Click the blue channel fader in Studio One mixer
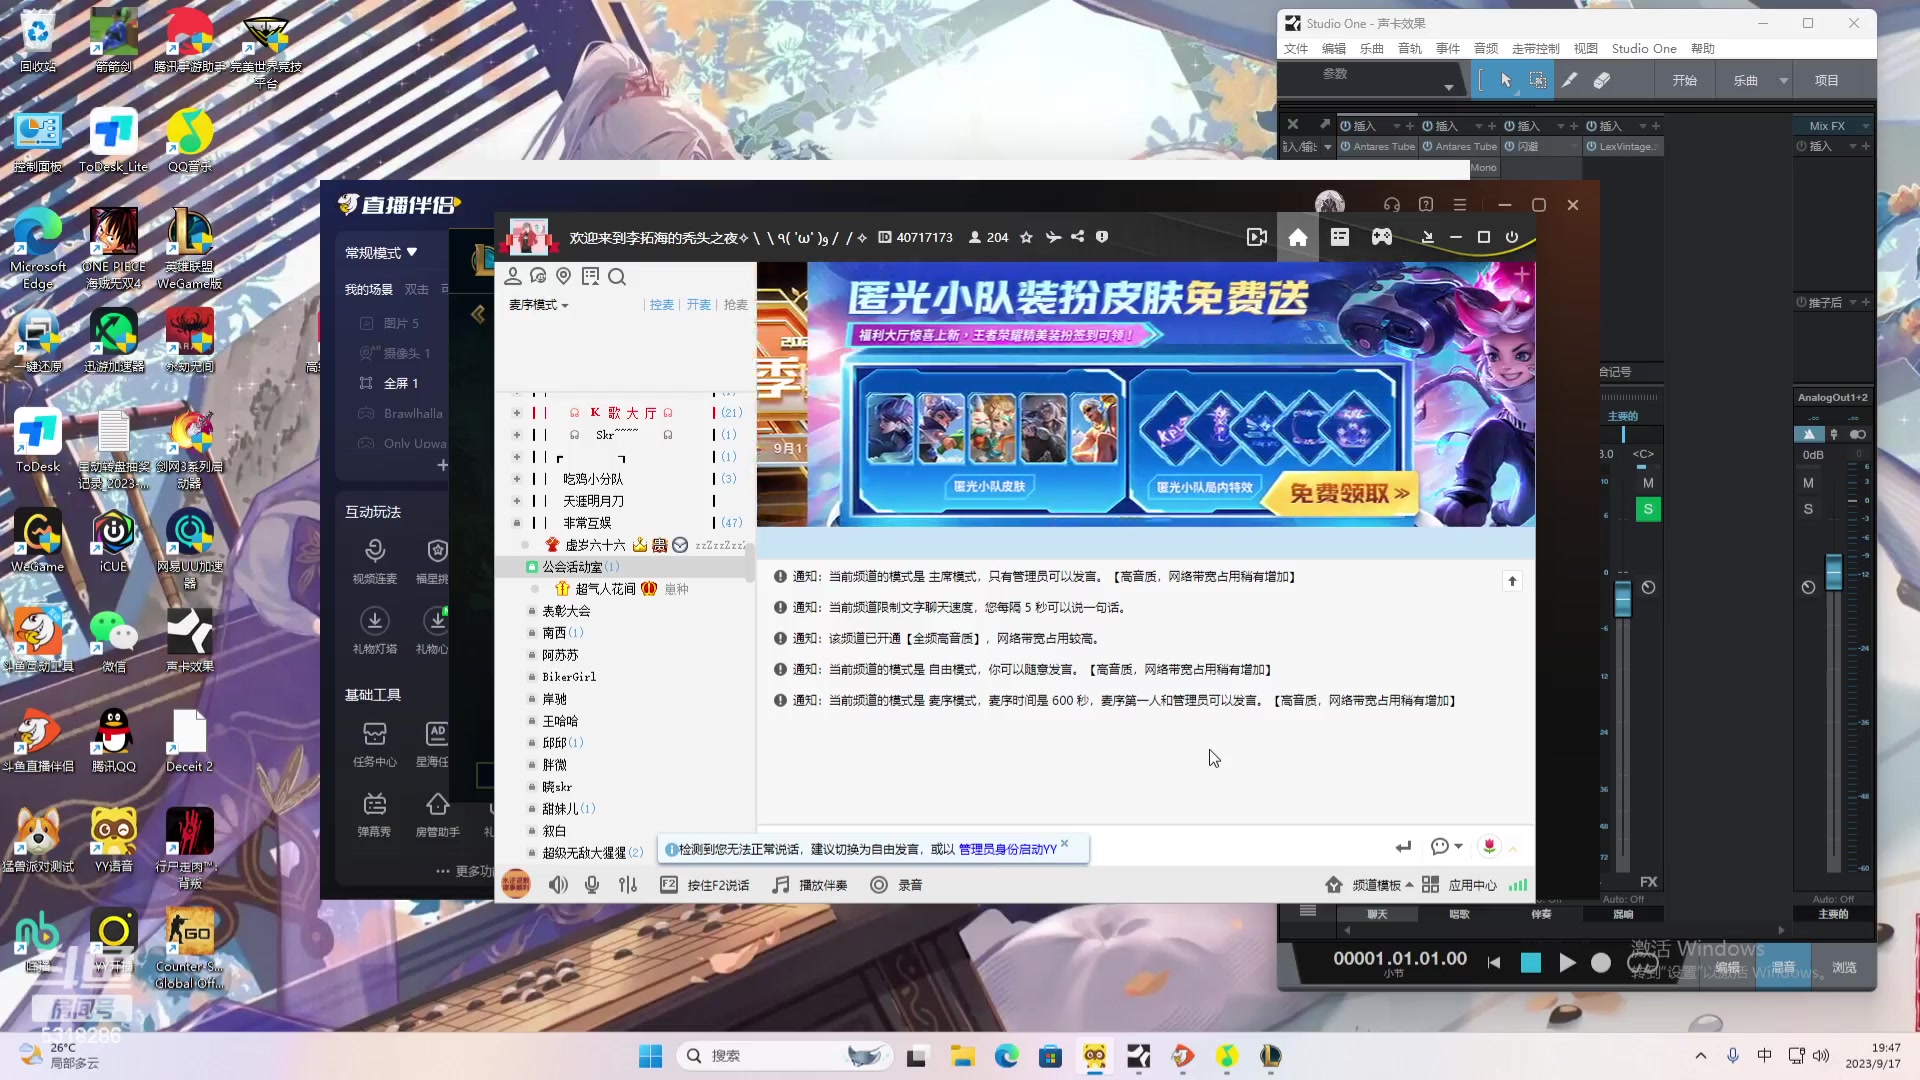Viewport: 1920px width, 1080px height. pos(1623,598)
